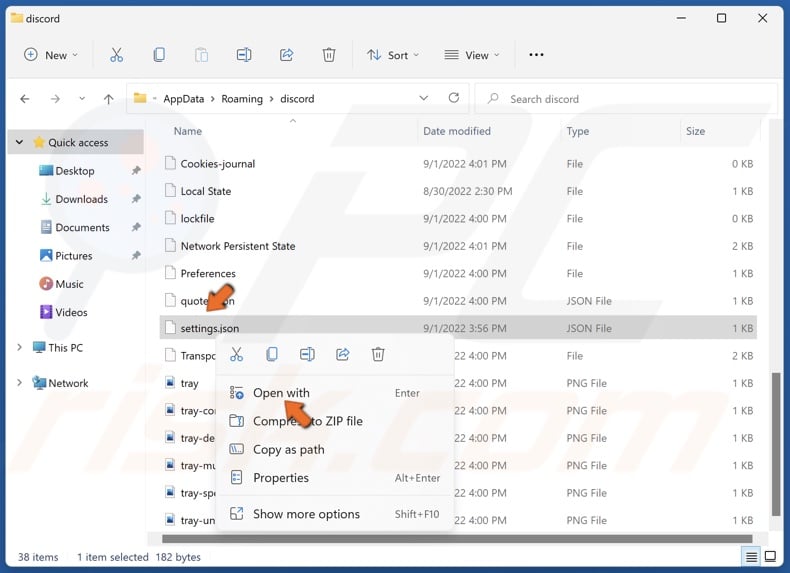
Task: Click the Rename icon in the toolbar
Action: click(x=244, y=55)
